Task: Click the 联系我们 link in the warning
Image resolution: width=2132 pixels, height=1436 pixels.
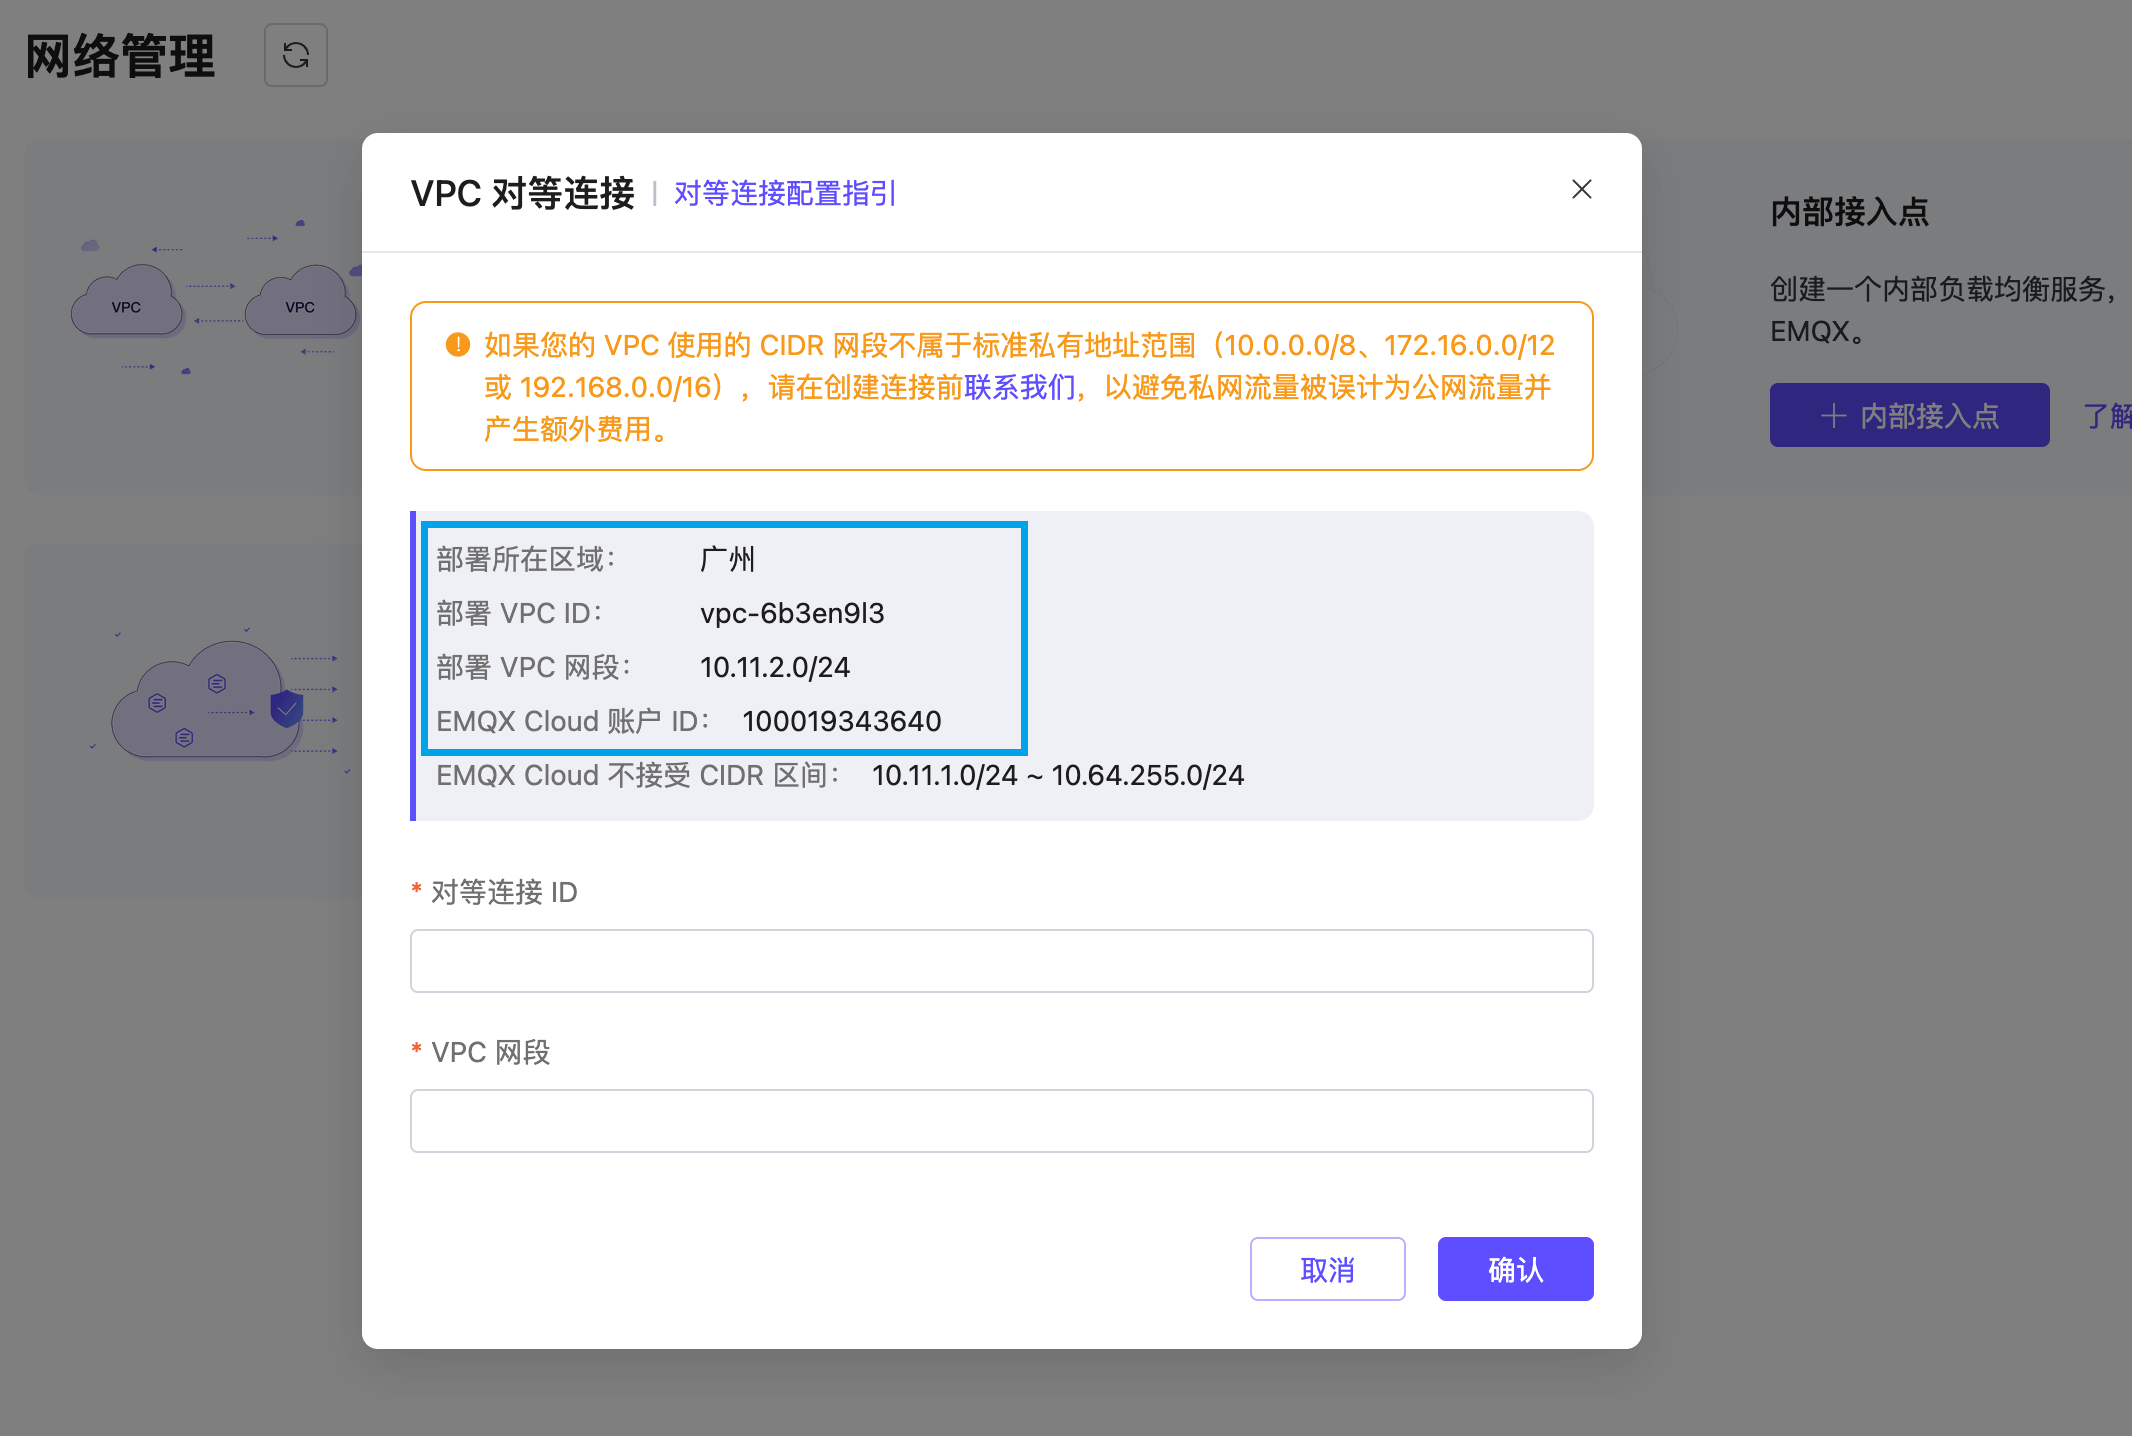Action: (x=1020, y=387)
